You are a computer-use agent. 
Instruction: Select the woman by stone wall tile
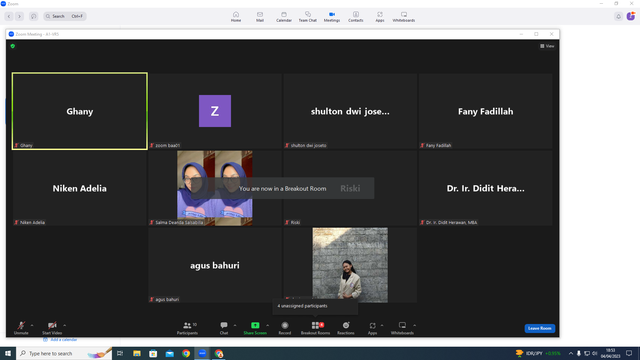(x=350, y=265)
